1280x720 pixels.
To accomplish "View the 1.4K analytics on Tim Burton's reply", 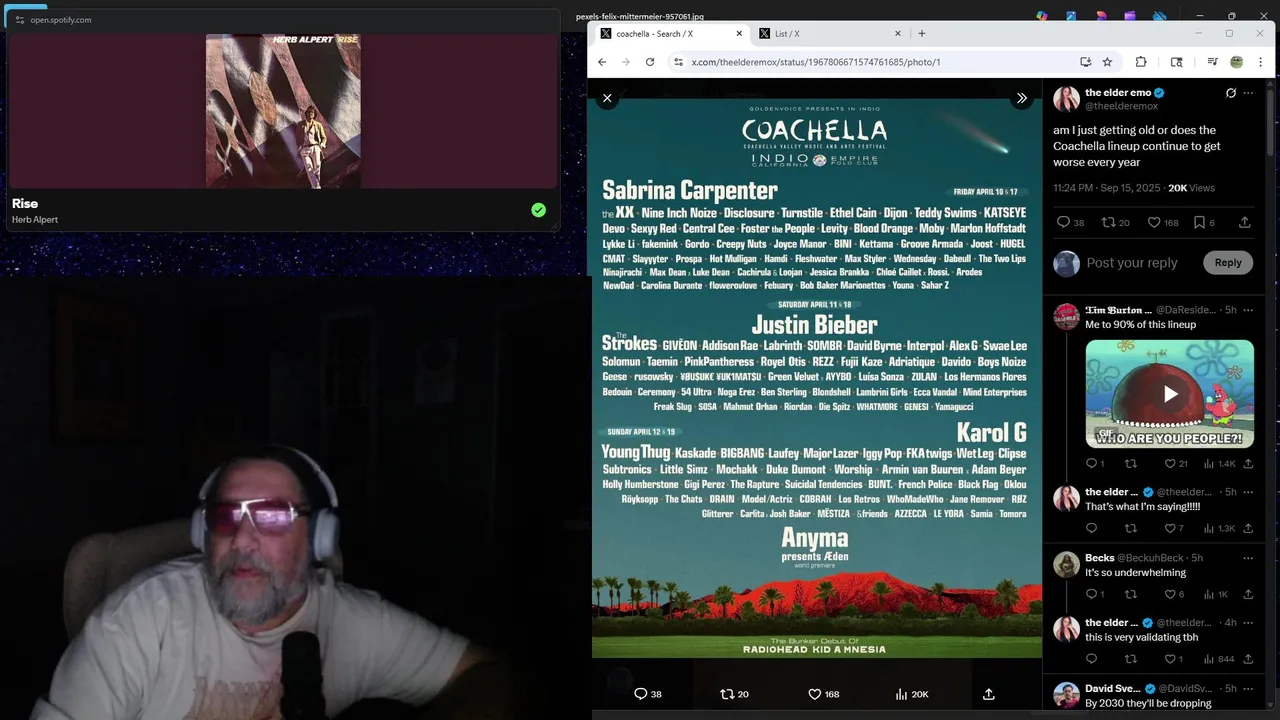I will pos(1220,464).
